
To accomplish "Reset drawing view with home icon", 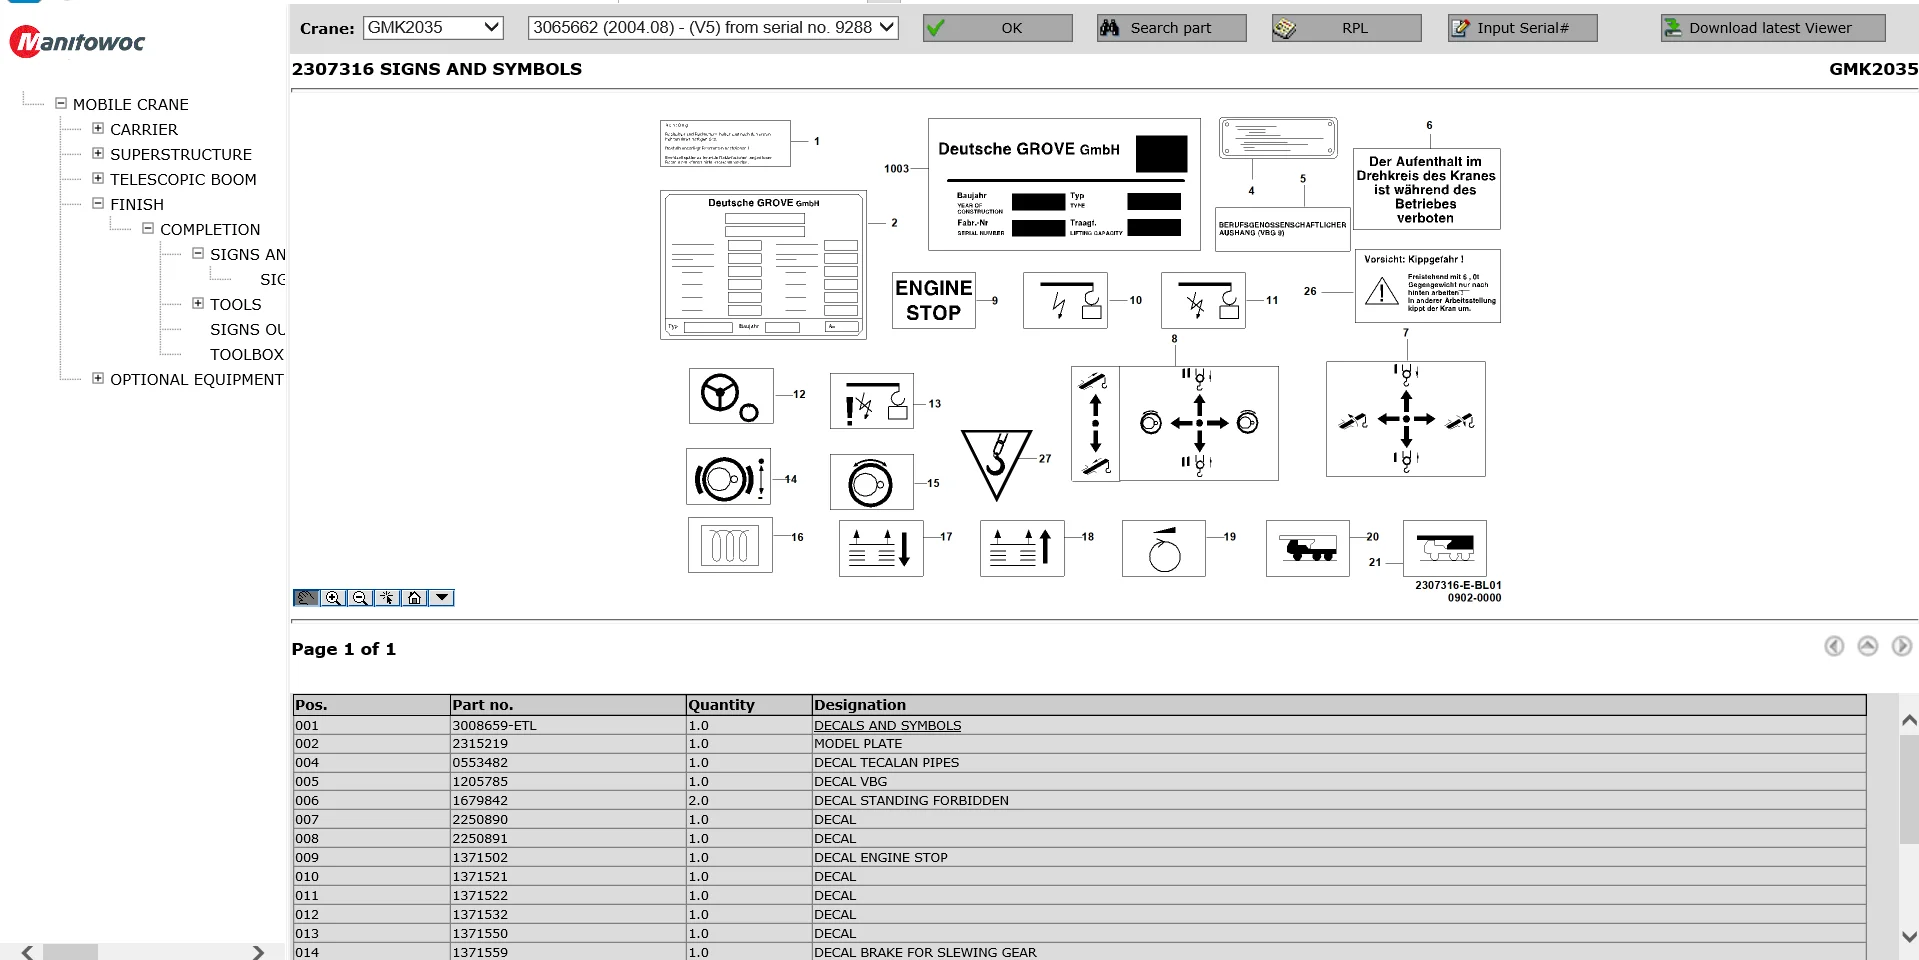I will tap(414, 598).
